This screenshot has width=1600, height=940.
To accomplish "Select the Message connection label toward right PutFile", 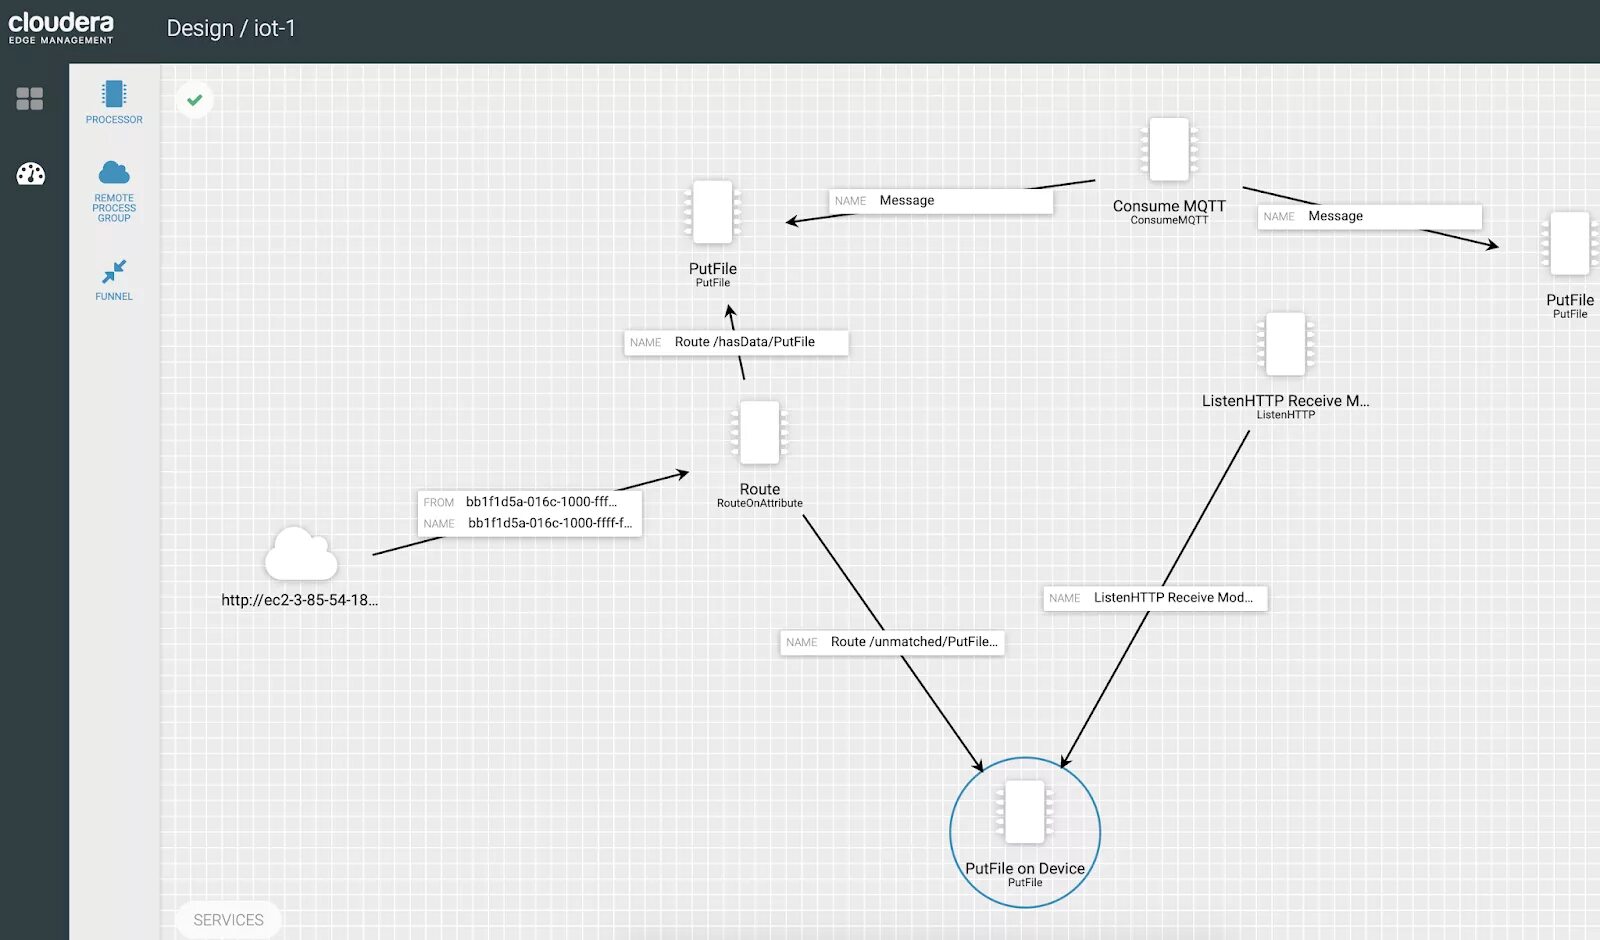I will click(x=1370, y=216).
